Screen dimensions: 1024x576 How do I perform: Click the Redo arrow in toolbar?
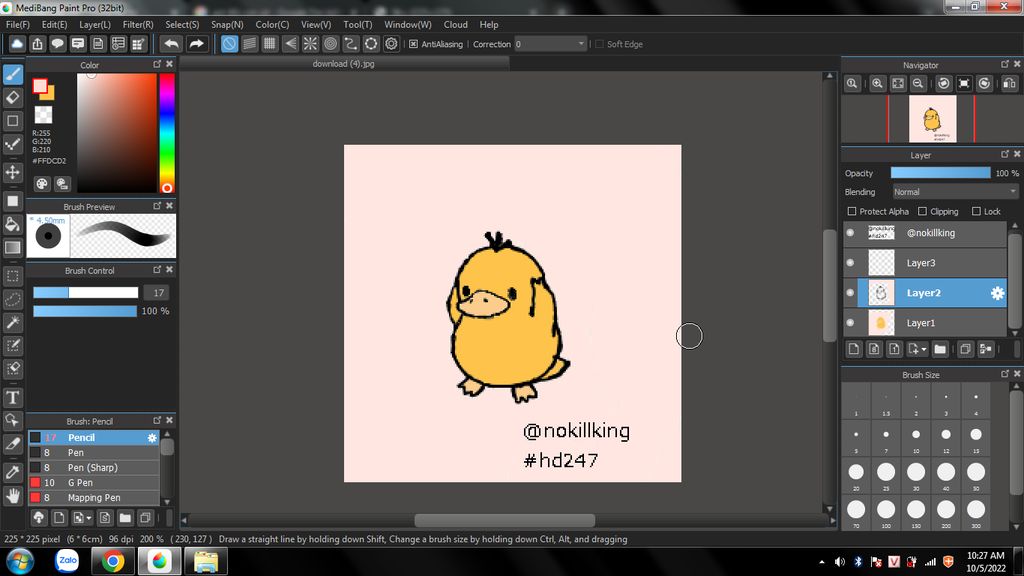(197, 44)
